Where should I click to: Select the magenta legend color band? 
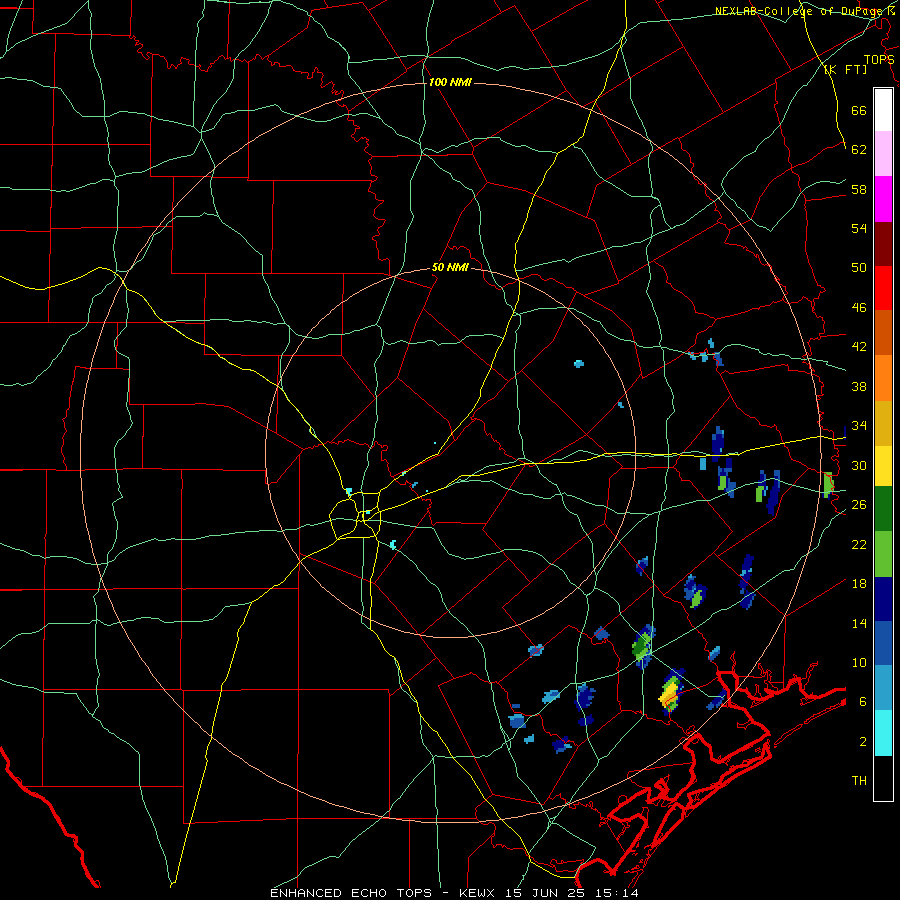[x=883, y=199]
